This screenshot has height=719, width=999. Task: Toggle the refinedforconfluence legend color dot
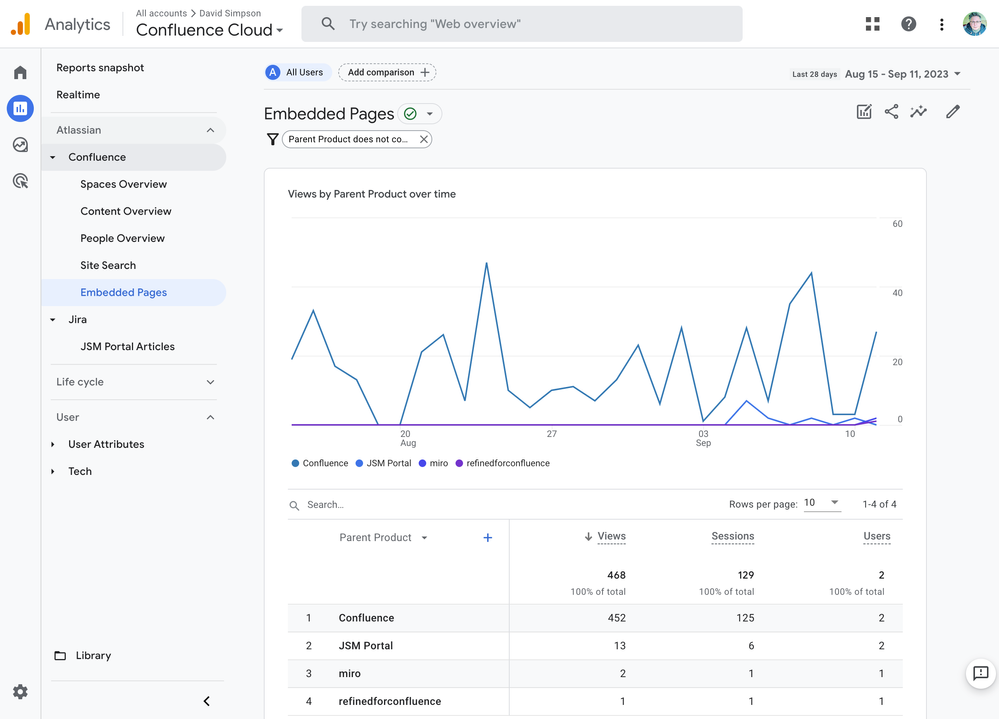click(x=459, y=463)
